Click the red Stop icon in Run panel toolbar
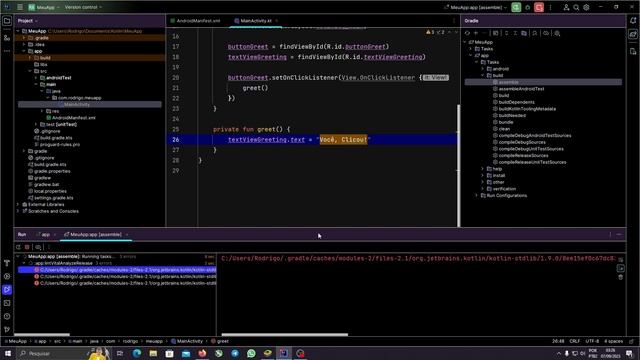The width and height of the screenshot is (640, 360). pyautogui.click(x=27, y=247)
